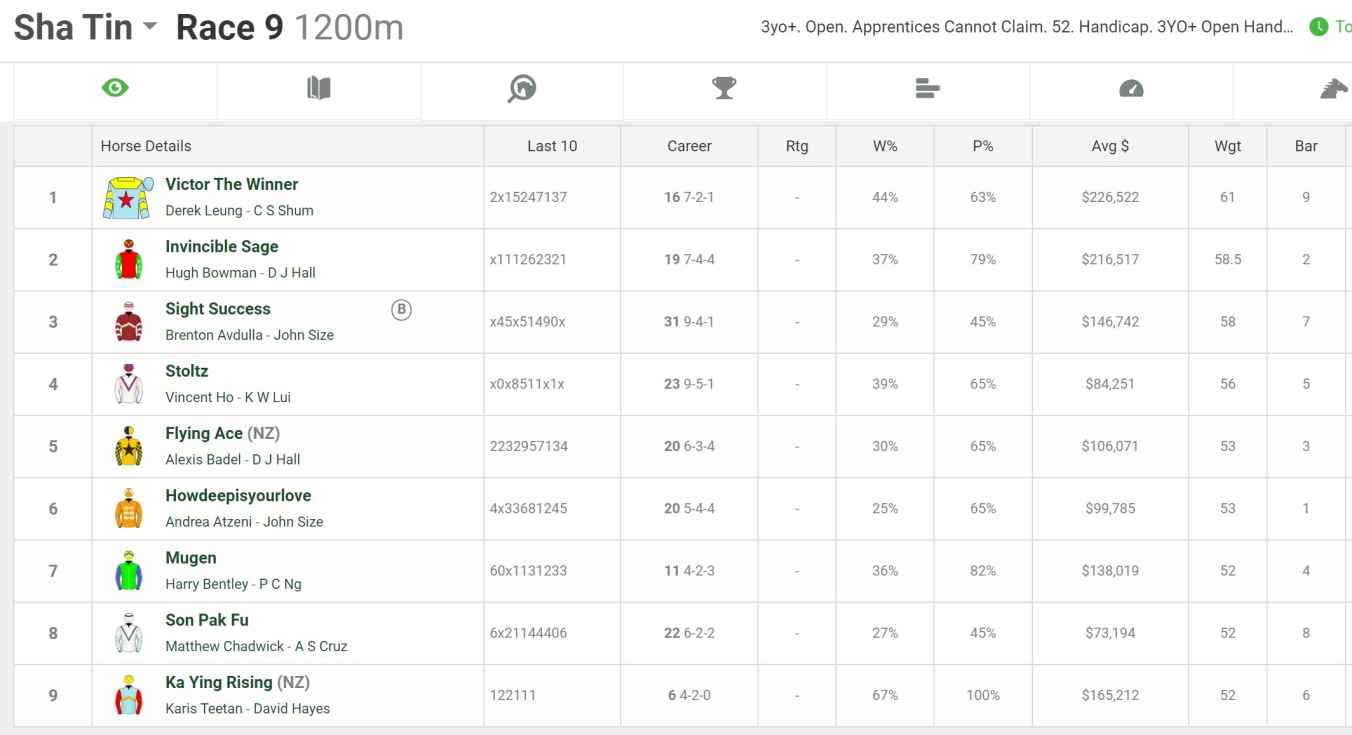Image resolution: width=1352 pixels, height=735 pixels.
Task: Select Invincible Sage's name
Action: pos(221,246)
